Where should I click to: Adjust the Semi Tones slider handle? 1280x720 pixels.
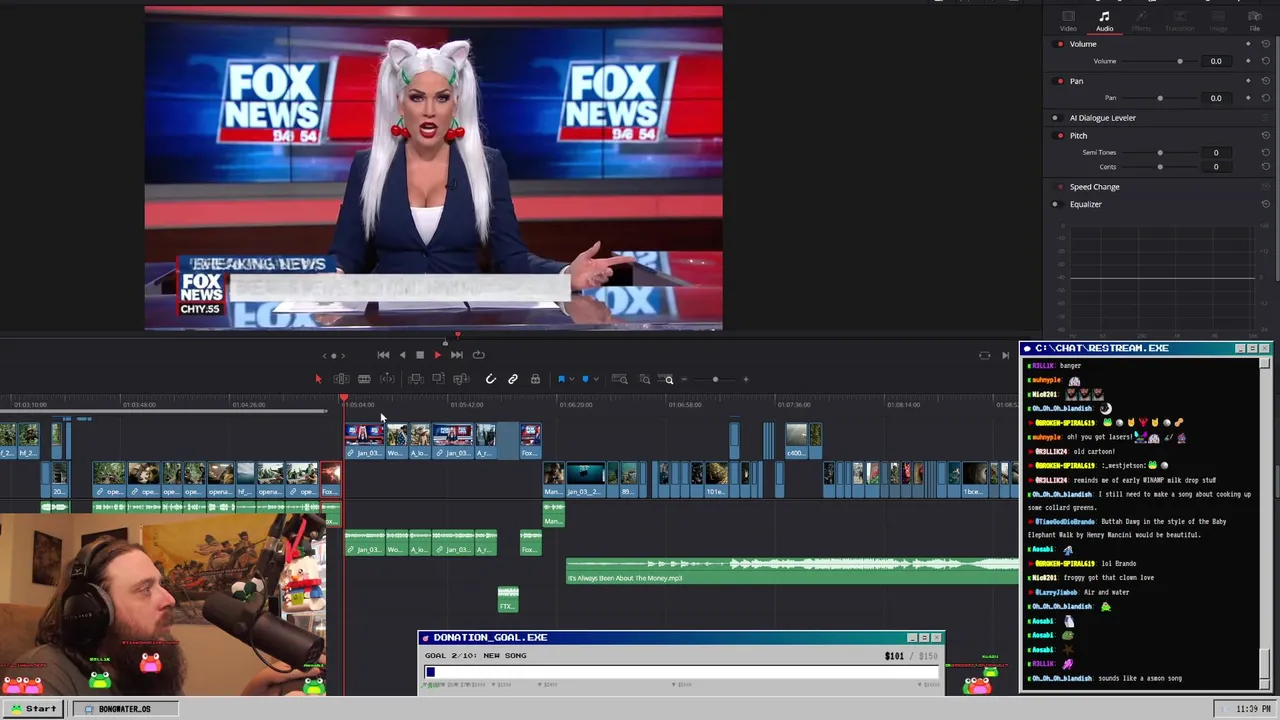click(1160, 152)
